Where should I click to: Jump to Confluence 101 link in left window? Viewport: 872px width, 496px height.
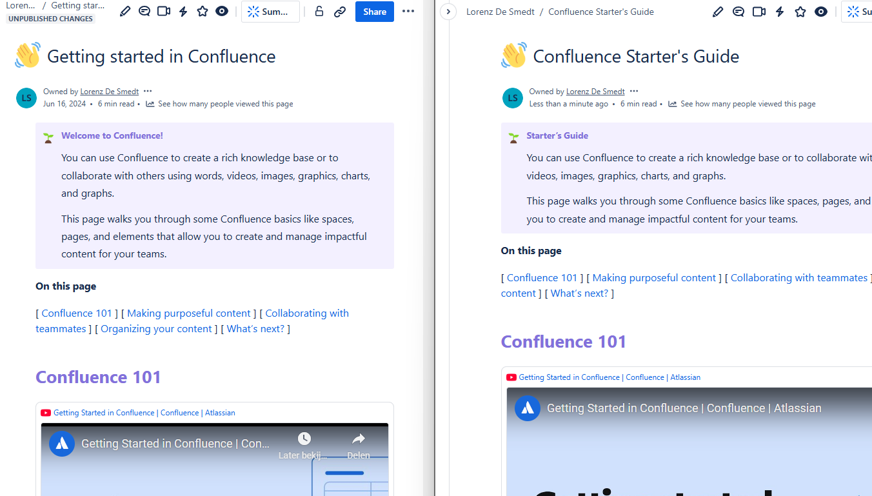(x=77, y=313)
